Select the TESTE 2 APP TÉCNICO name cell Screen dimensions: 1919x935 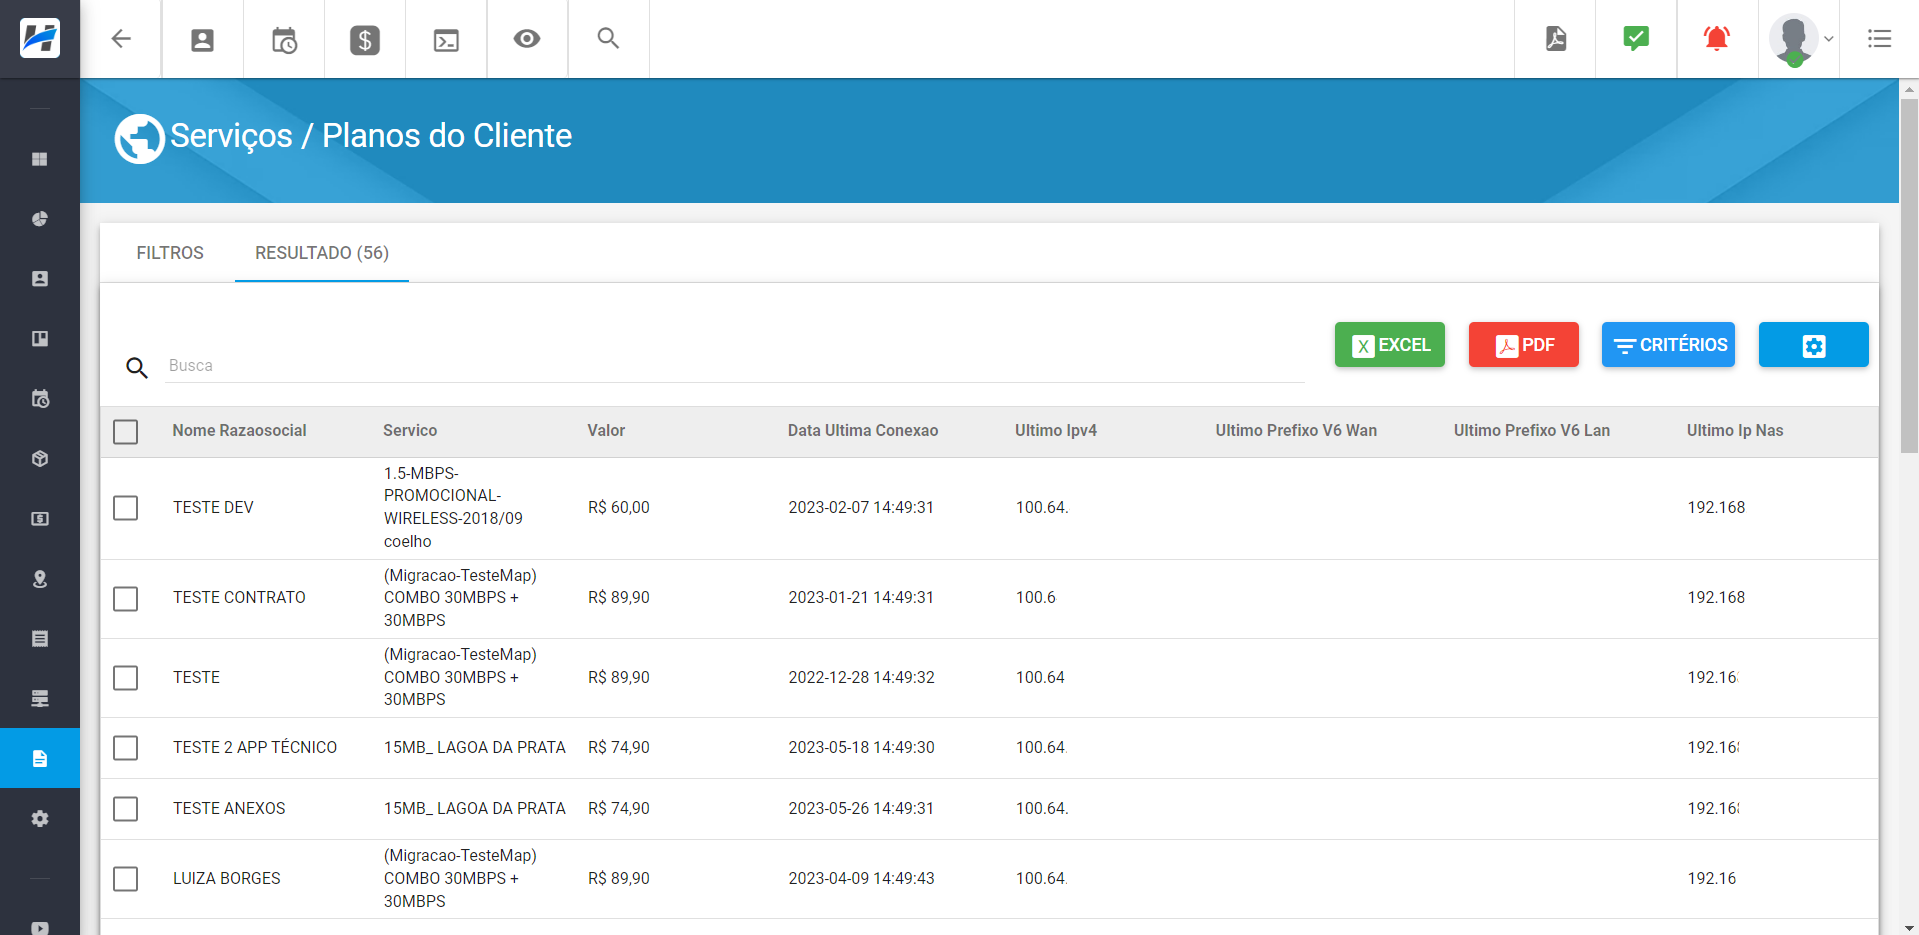[255, 748]
